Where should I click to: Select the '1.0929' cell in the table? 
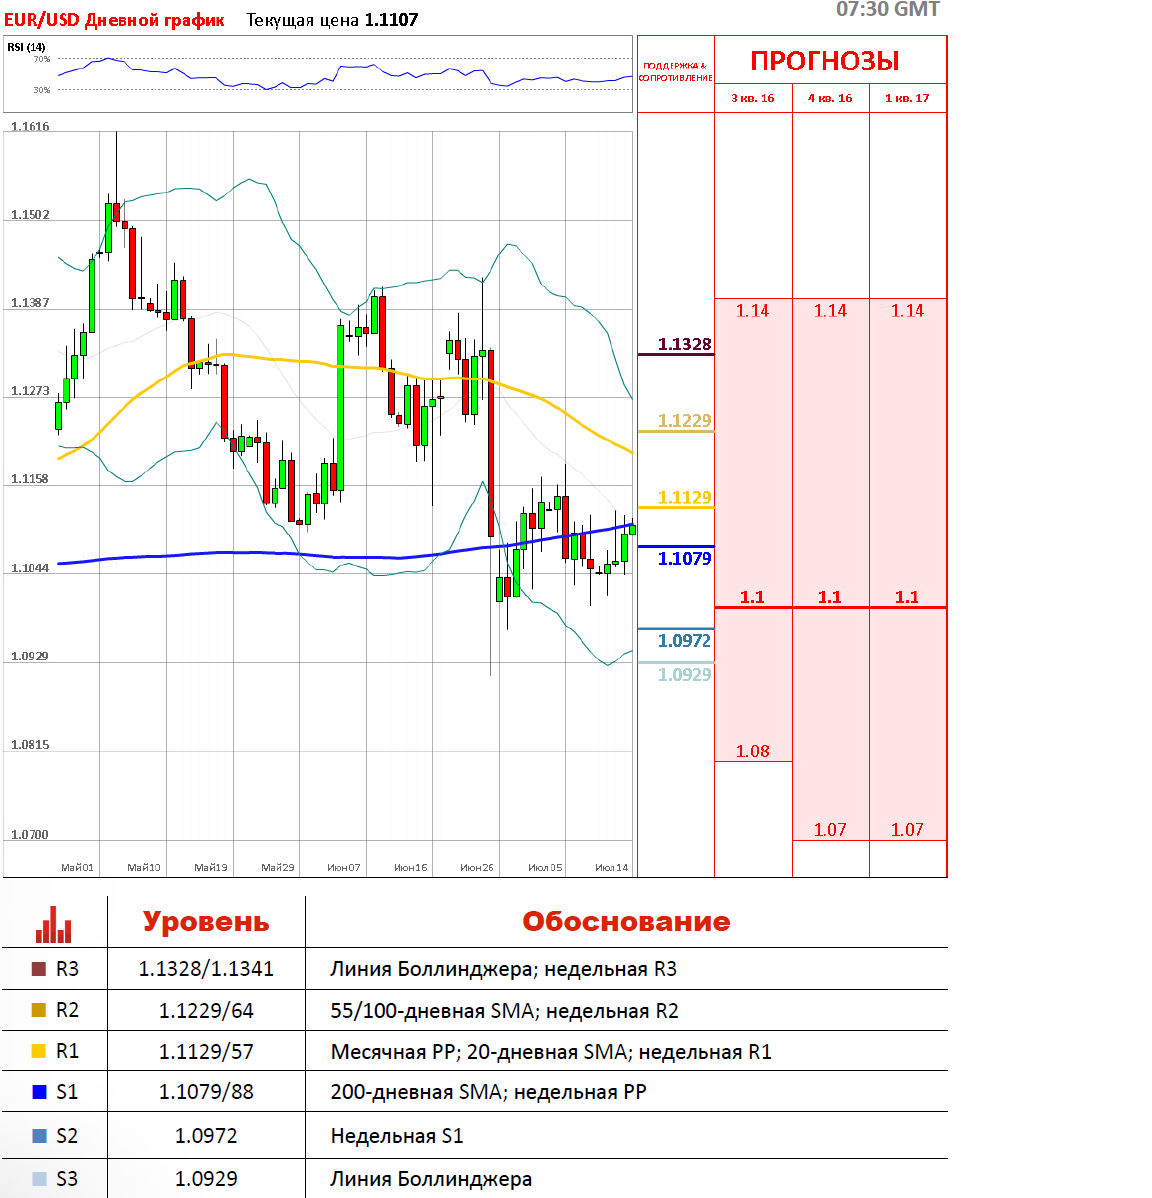(x=206, y=1179)
